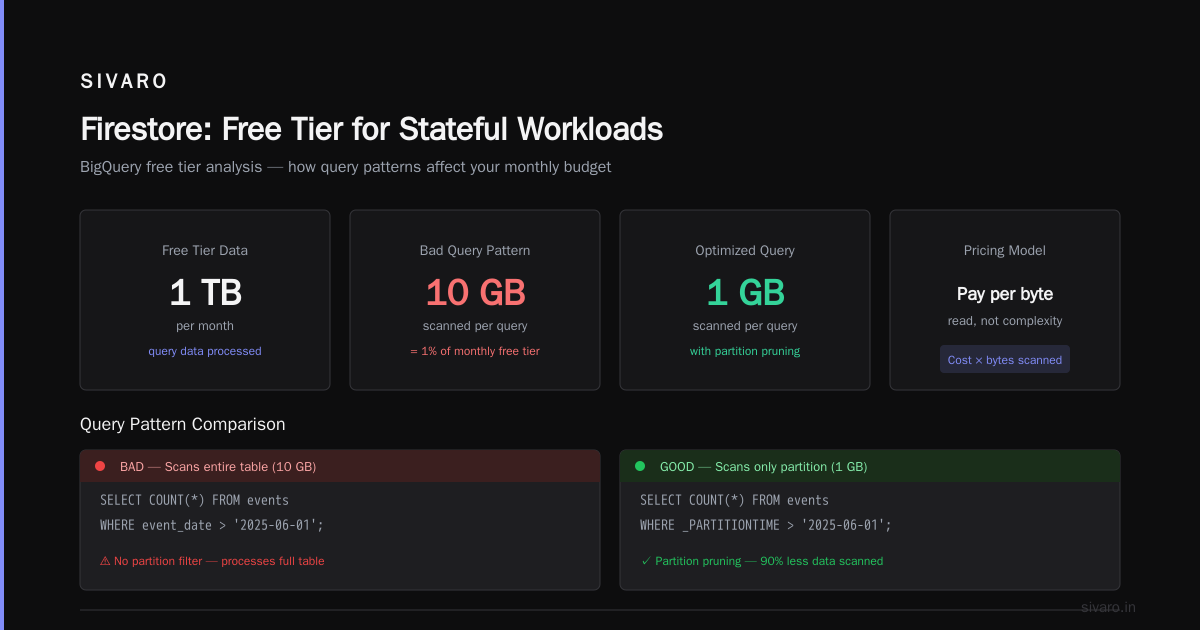Click the SIVARO brand logo text
Screen dimensions: 1200x630
point(124,82)
